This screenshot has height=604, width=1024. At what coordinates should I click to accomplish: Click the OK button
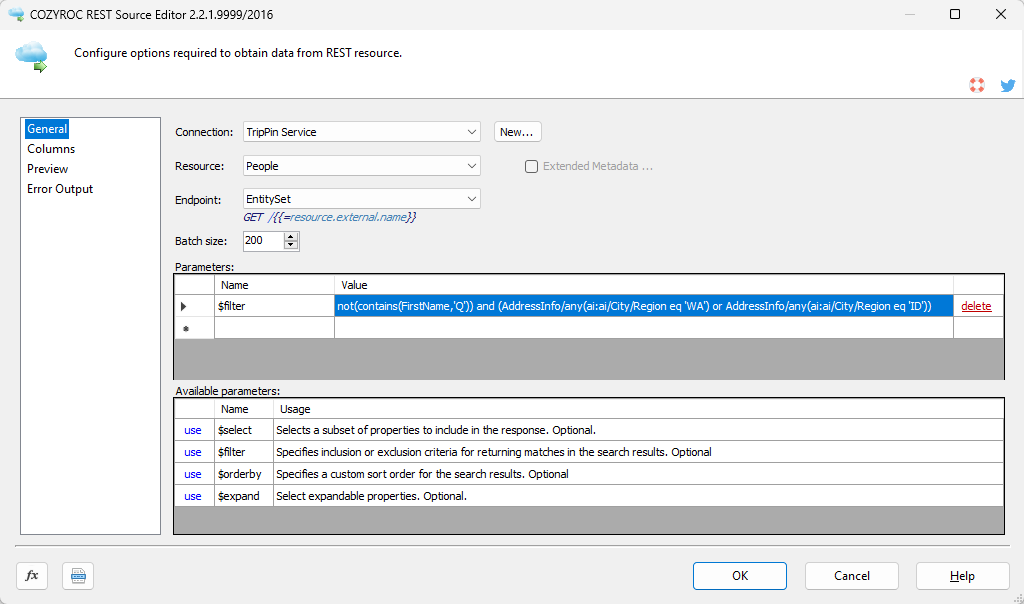740,576
